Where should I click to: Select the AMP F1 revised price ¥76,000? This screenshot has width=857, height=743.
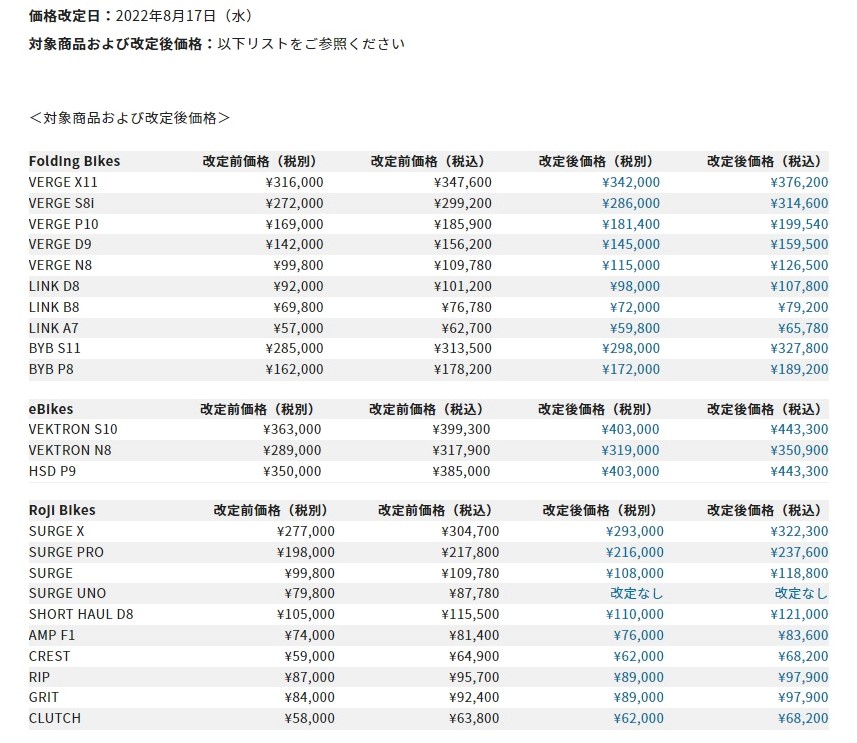coord(638,635)
